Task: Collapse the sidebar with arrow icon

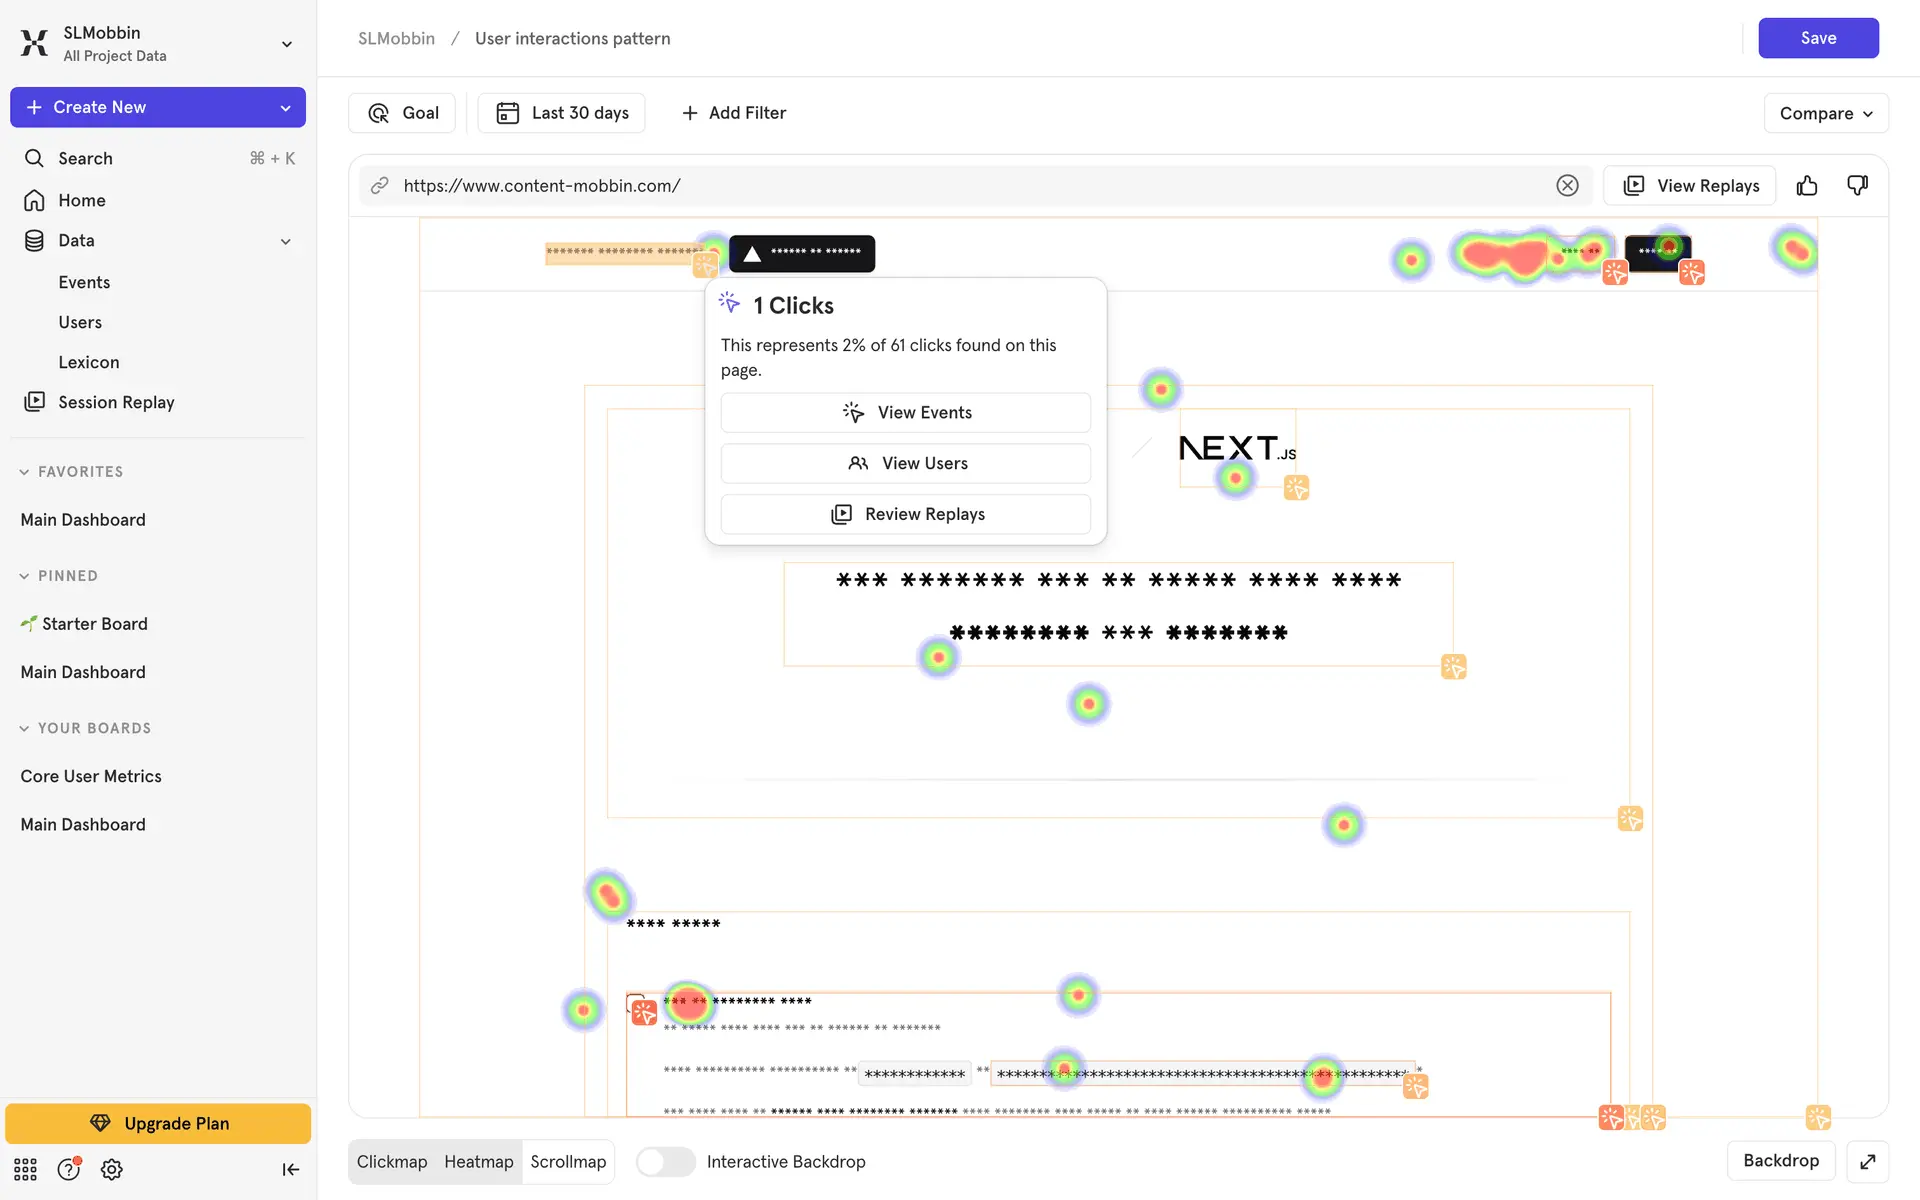Action: pos(290,1169)
